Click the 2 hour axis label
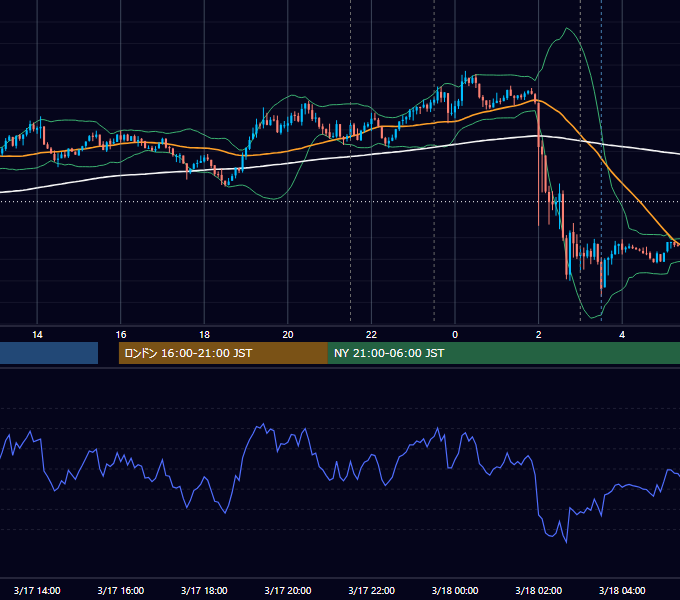 pos(539,335)
